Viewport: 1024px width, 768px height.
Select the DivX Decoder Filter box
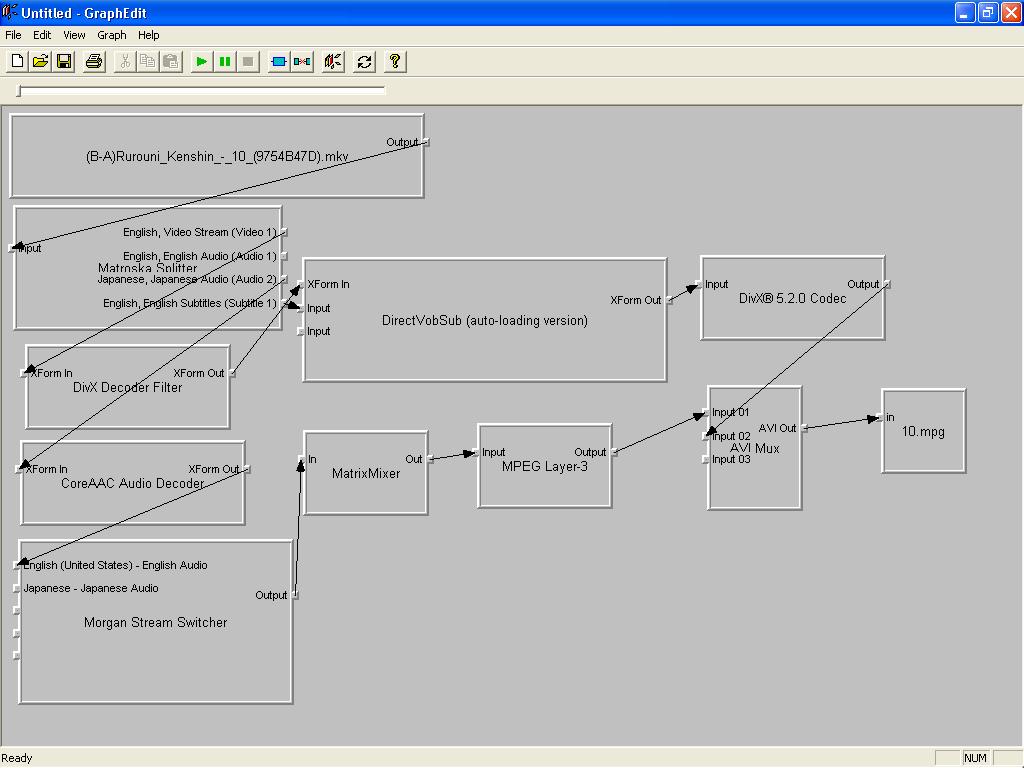point(127,387)
